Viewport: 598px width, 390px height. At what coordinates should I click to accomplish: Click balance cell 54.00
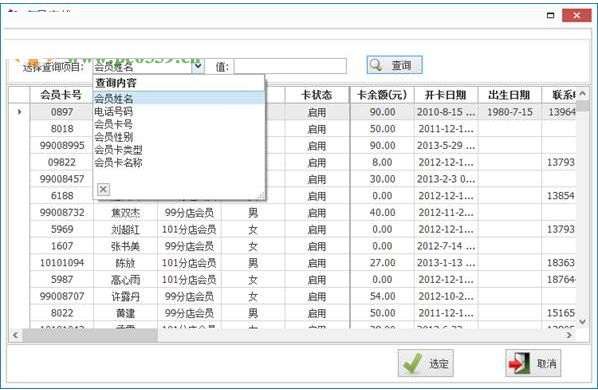382,296
